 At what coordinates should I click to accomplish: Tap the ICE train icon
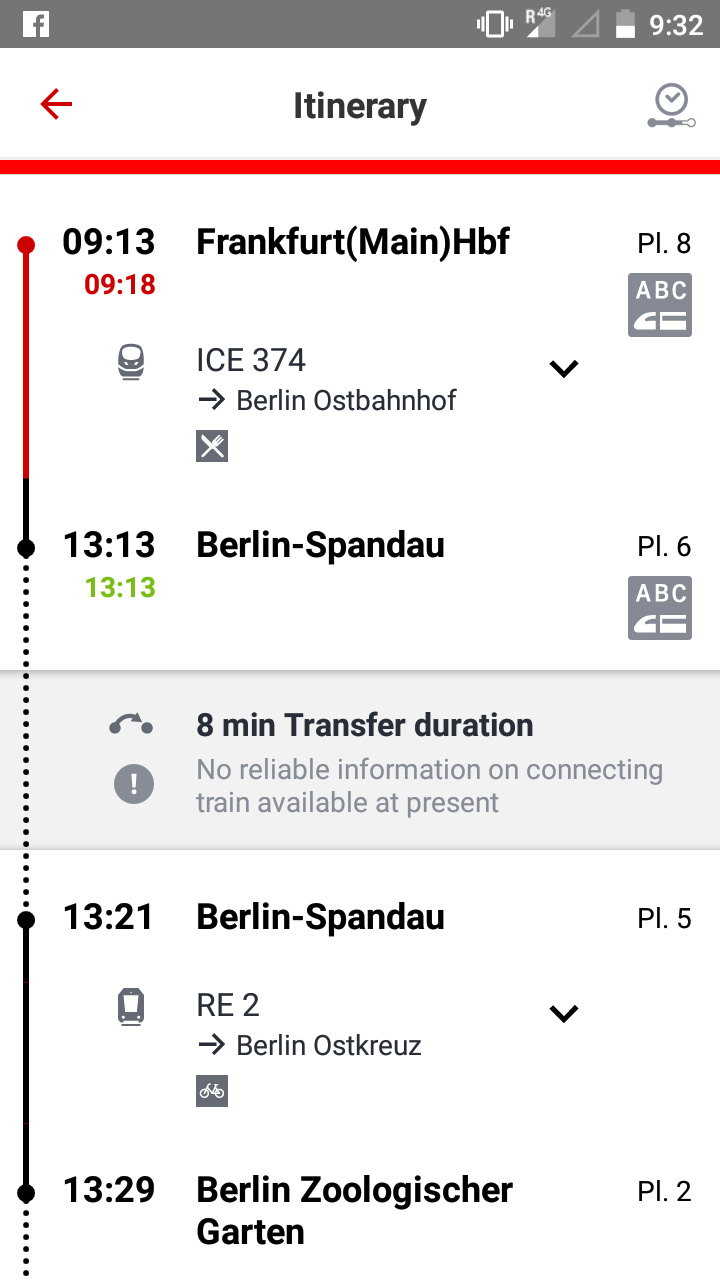[131, 362]
